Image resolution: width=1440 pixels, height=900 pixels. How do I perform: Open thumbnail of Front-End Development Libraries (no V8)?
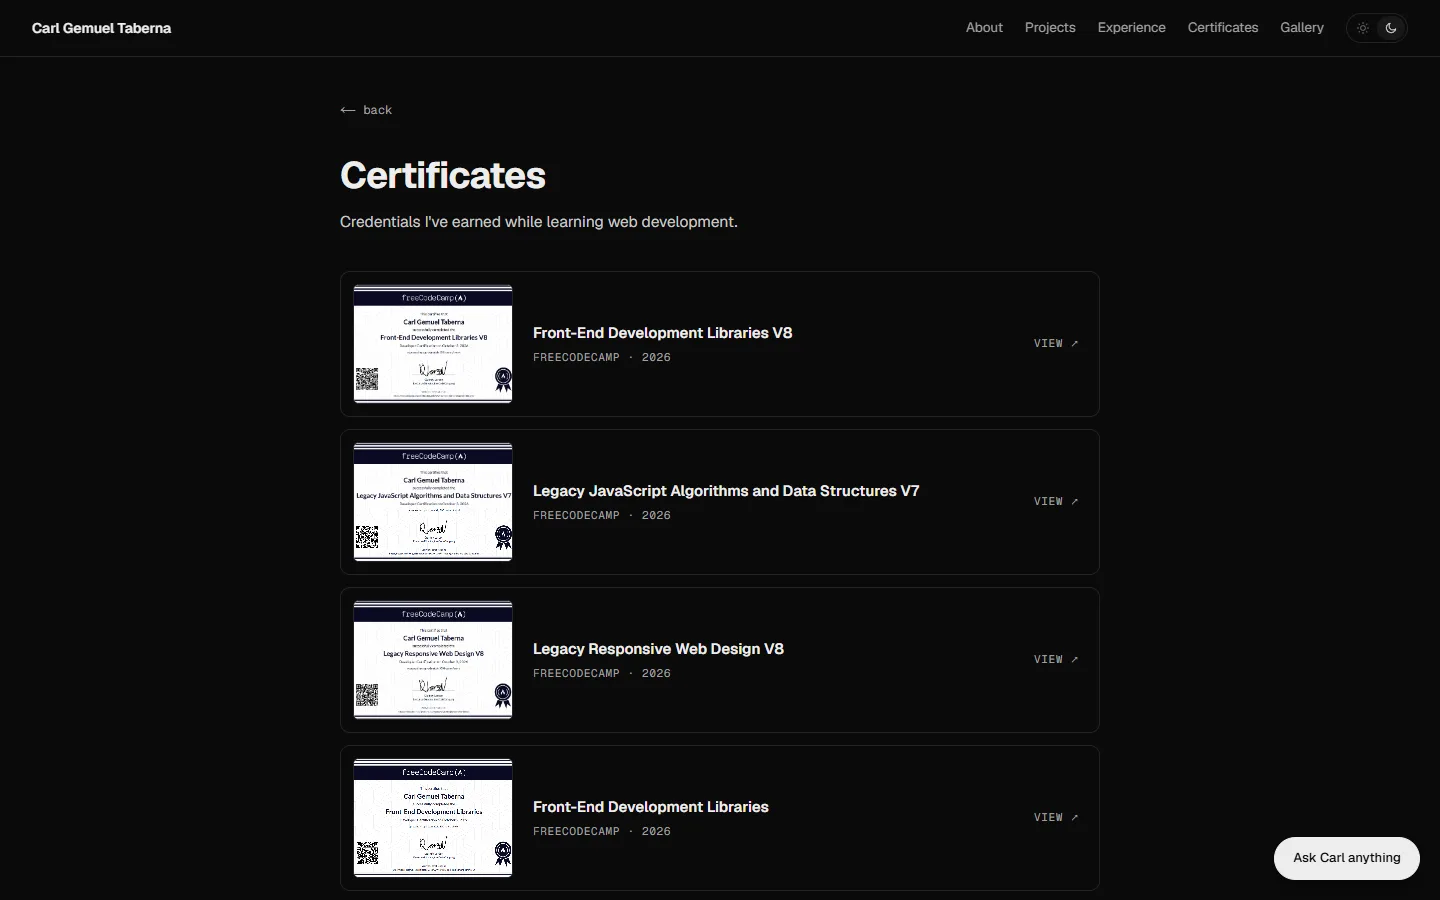433,818
